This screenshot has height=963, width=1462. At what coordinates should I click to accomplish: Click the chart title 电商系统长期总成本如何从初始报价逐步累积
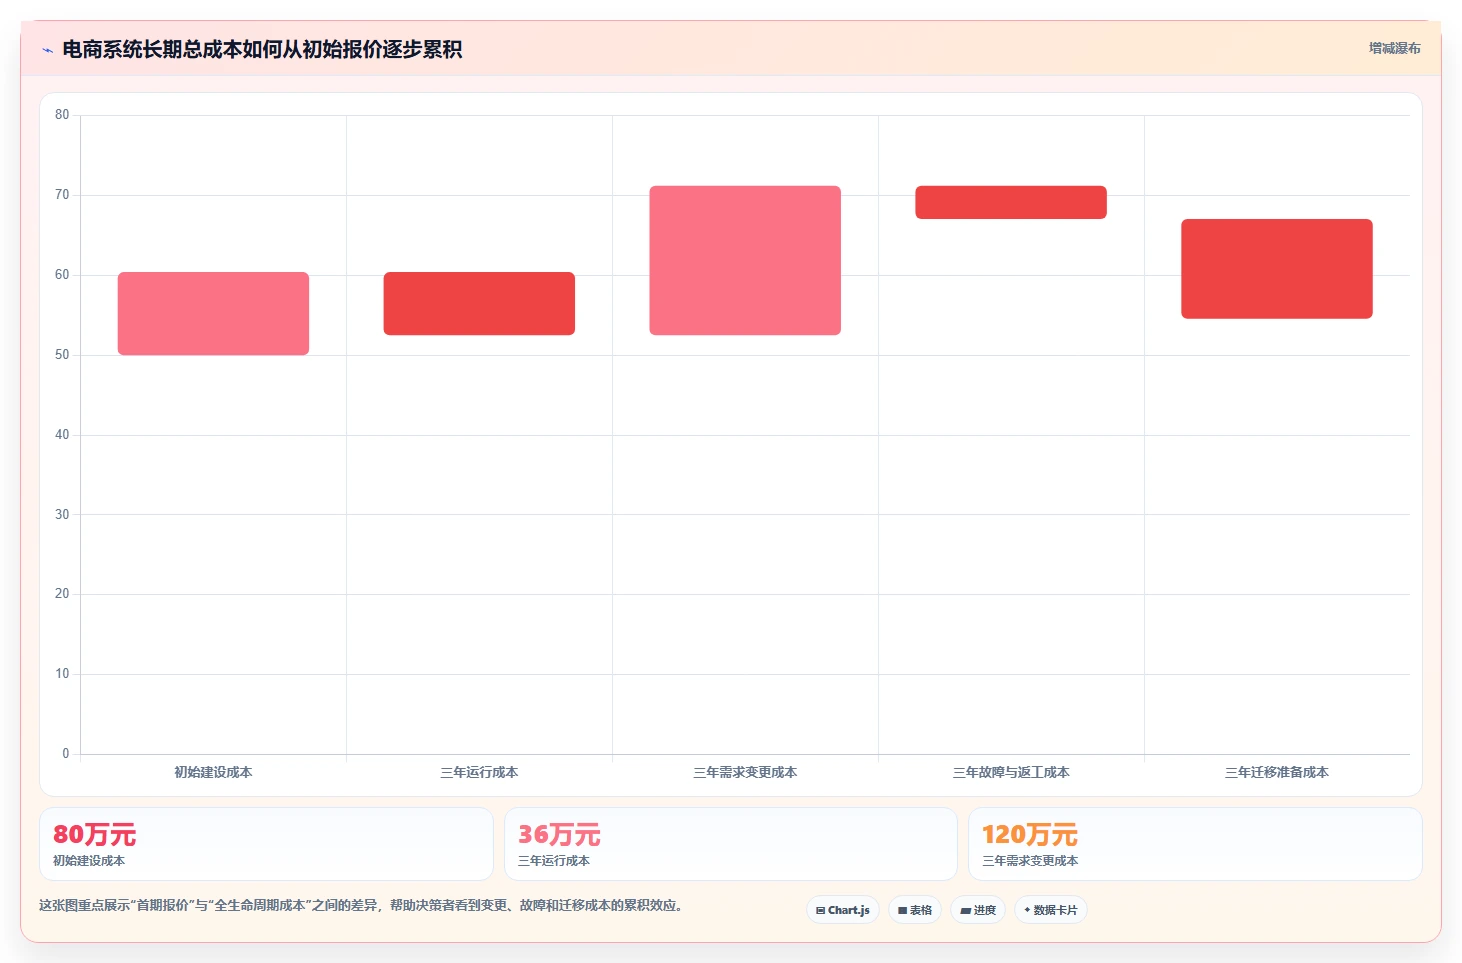point(262,50)
